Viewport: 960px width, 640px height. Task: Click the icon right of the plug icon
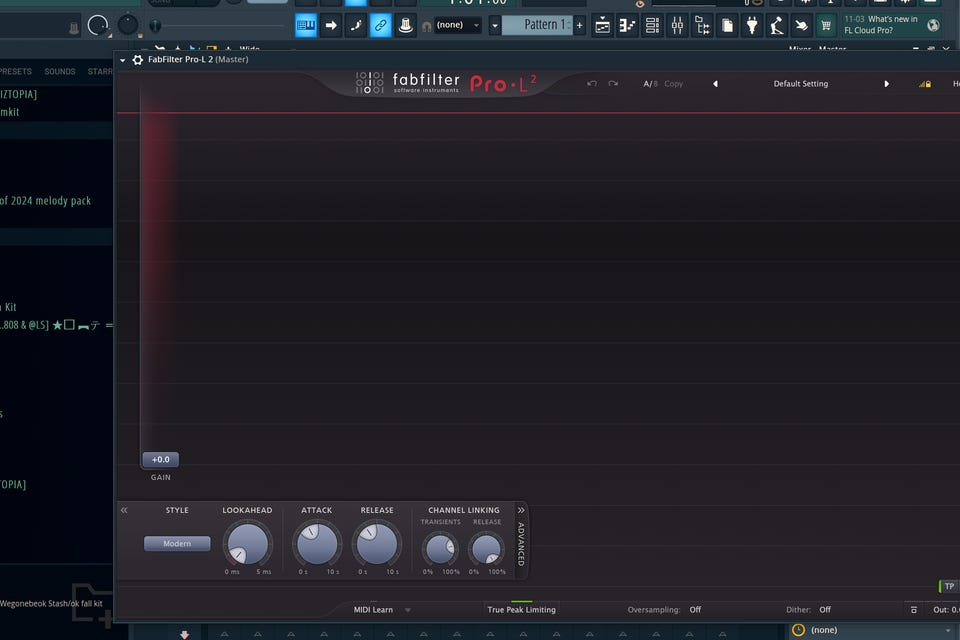click(776, 26)
